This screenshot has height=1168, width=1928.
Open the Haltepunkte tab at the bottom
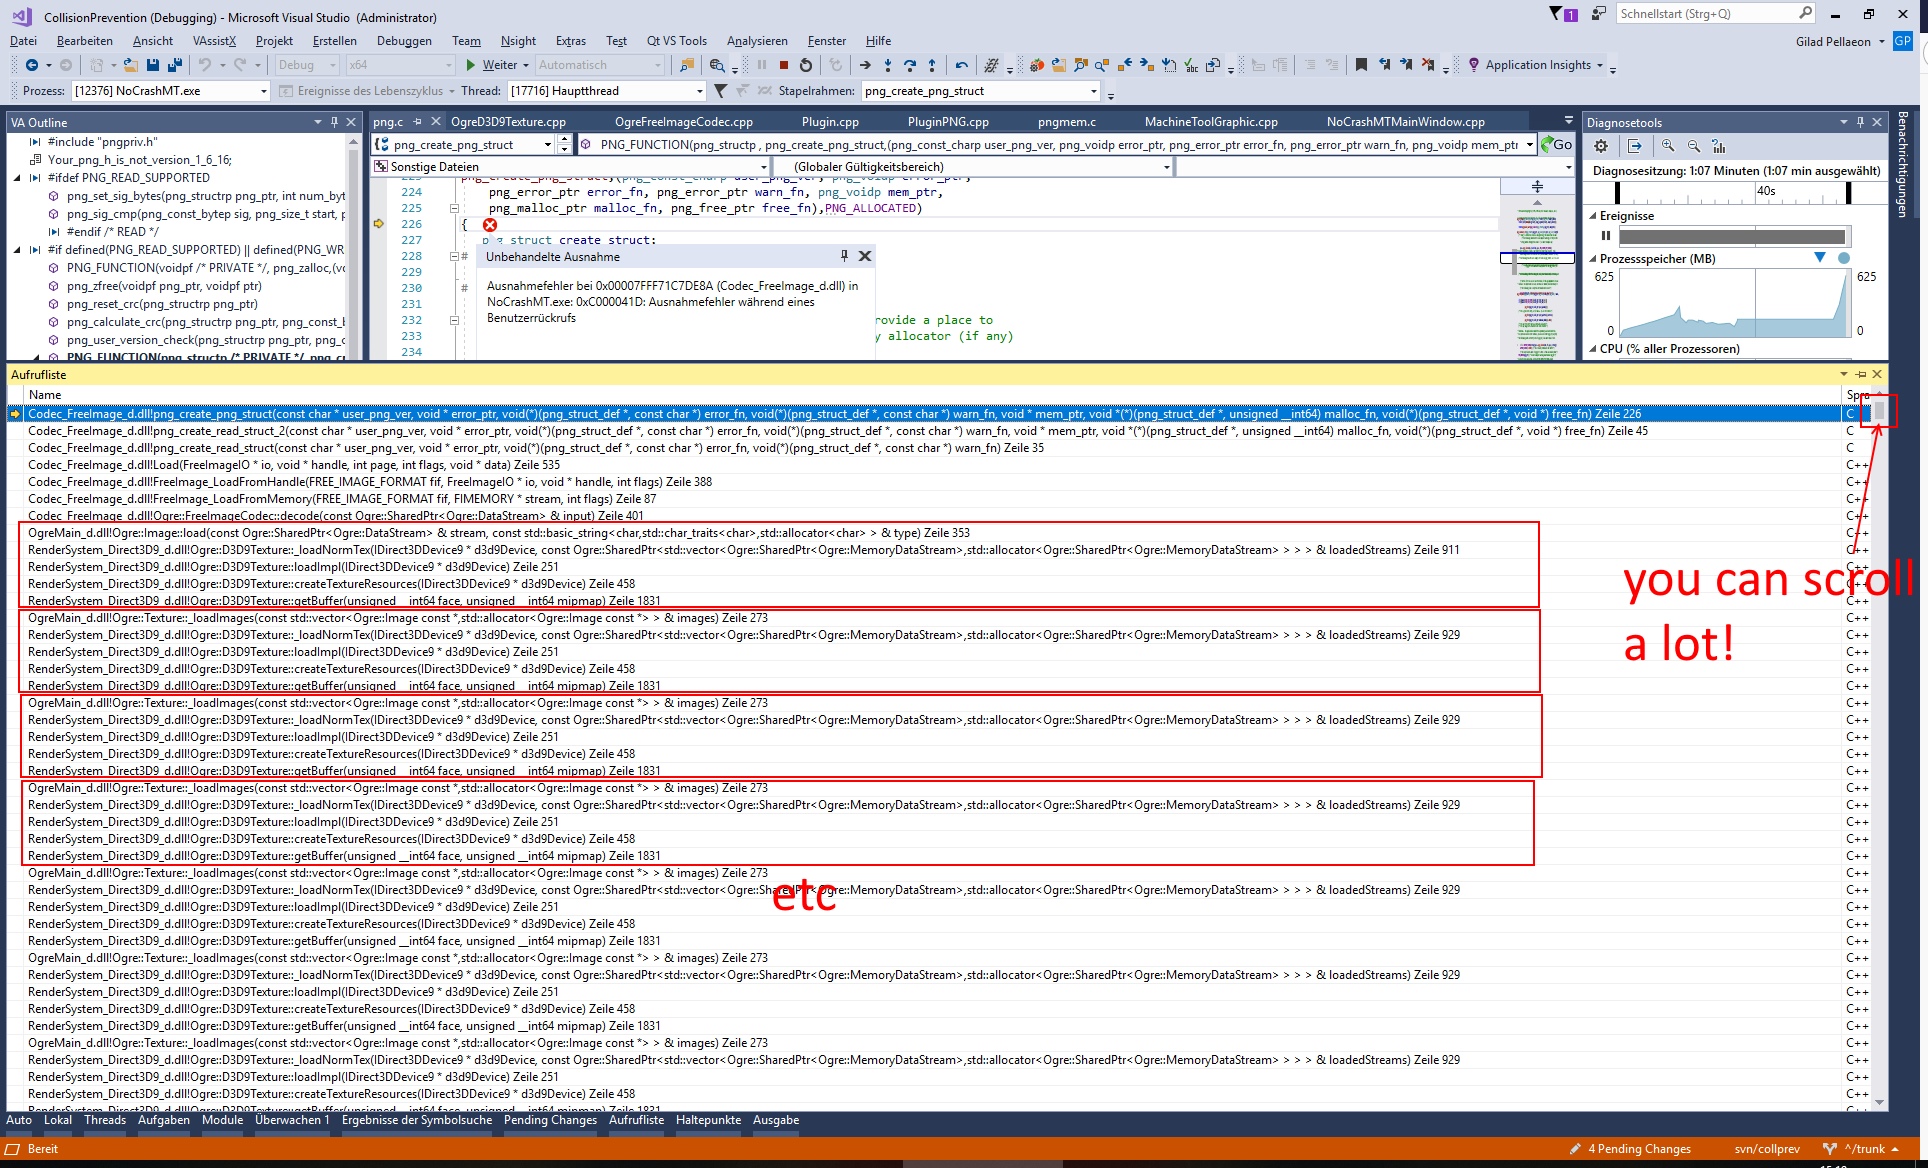pyautogui.click(x=708, y=1120)
